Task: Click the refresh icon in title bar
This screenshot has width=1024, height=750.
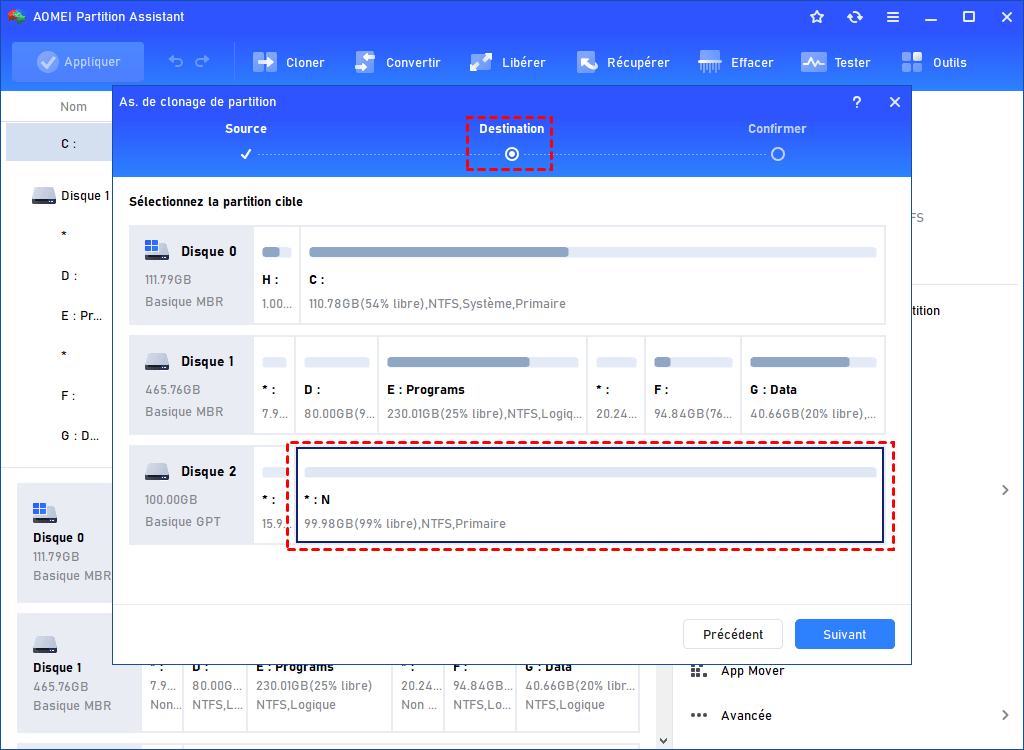Action: pos(855,17)
